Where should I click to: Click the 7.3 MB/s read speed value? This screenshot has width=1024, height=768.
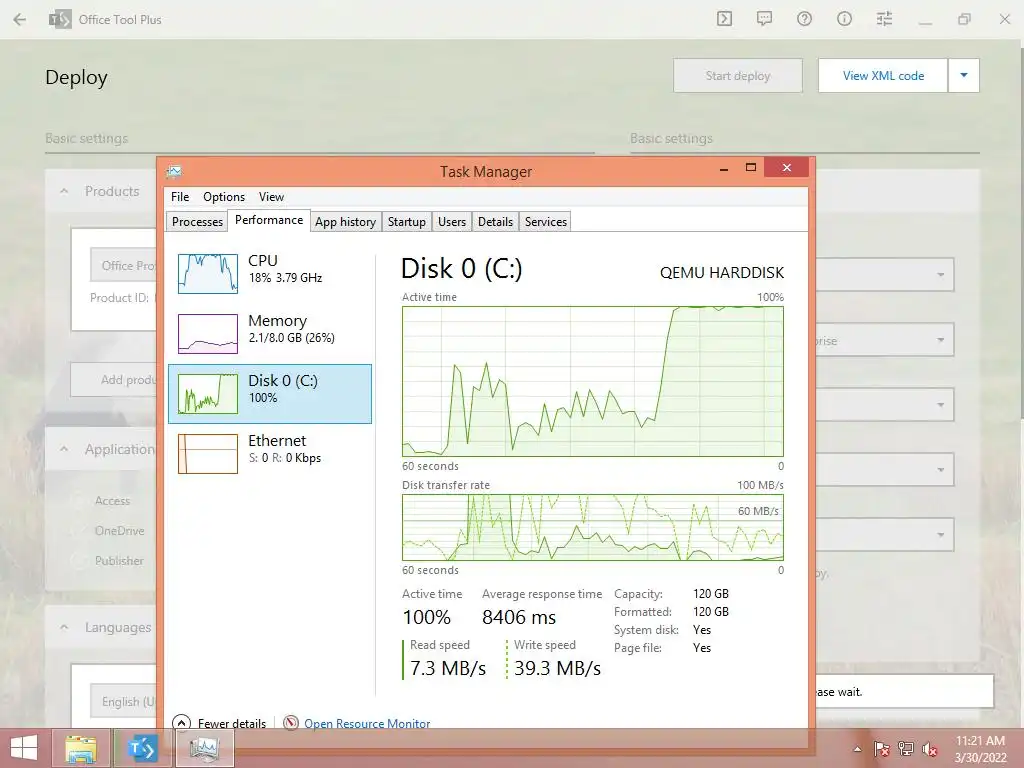tap(448, 668)
